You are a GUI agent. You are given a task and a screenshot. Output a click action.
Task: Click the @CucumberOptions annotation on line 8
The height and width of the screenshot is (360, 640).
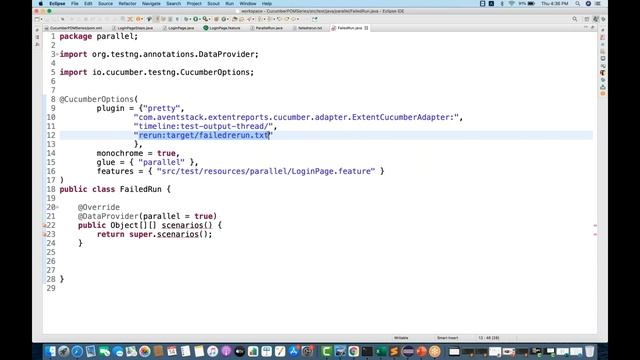[x=97, y=99]
